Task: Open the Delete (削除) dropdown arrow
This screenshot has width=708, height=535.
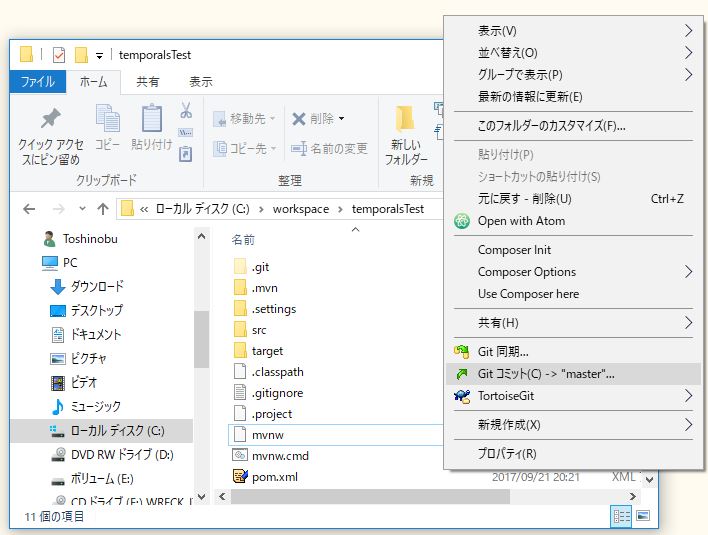Action: [341, 119]
